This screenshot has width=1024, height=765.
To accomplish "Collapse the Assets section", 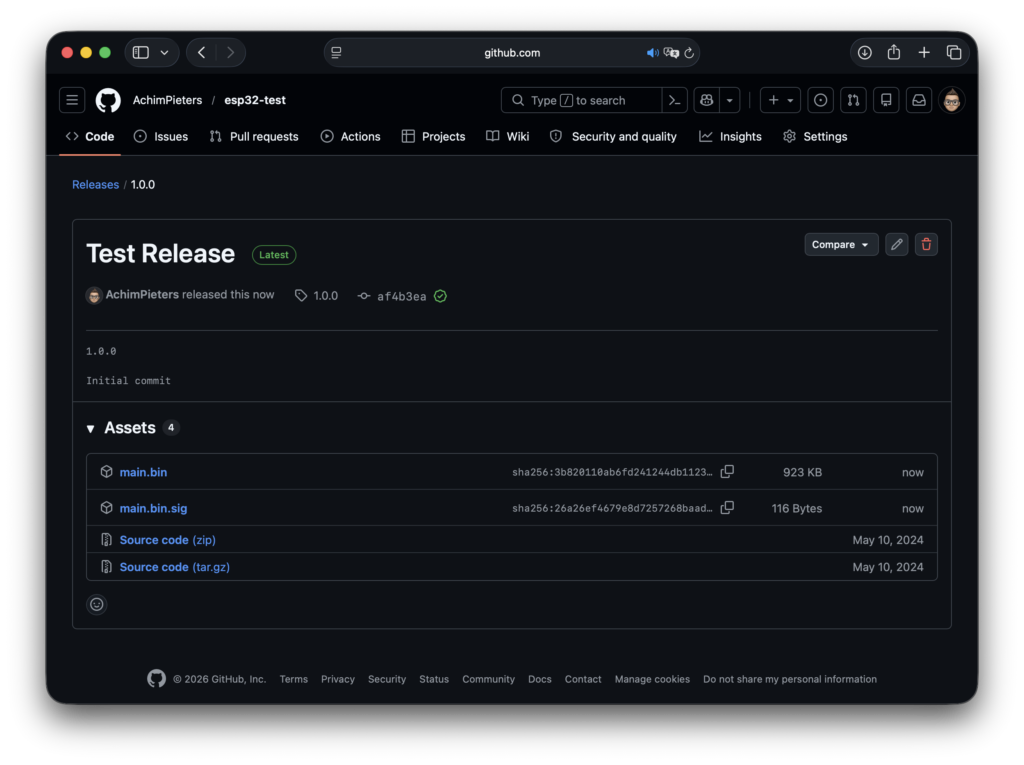I will tap(91, 428).
